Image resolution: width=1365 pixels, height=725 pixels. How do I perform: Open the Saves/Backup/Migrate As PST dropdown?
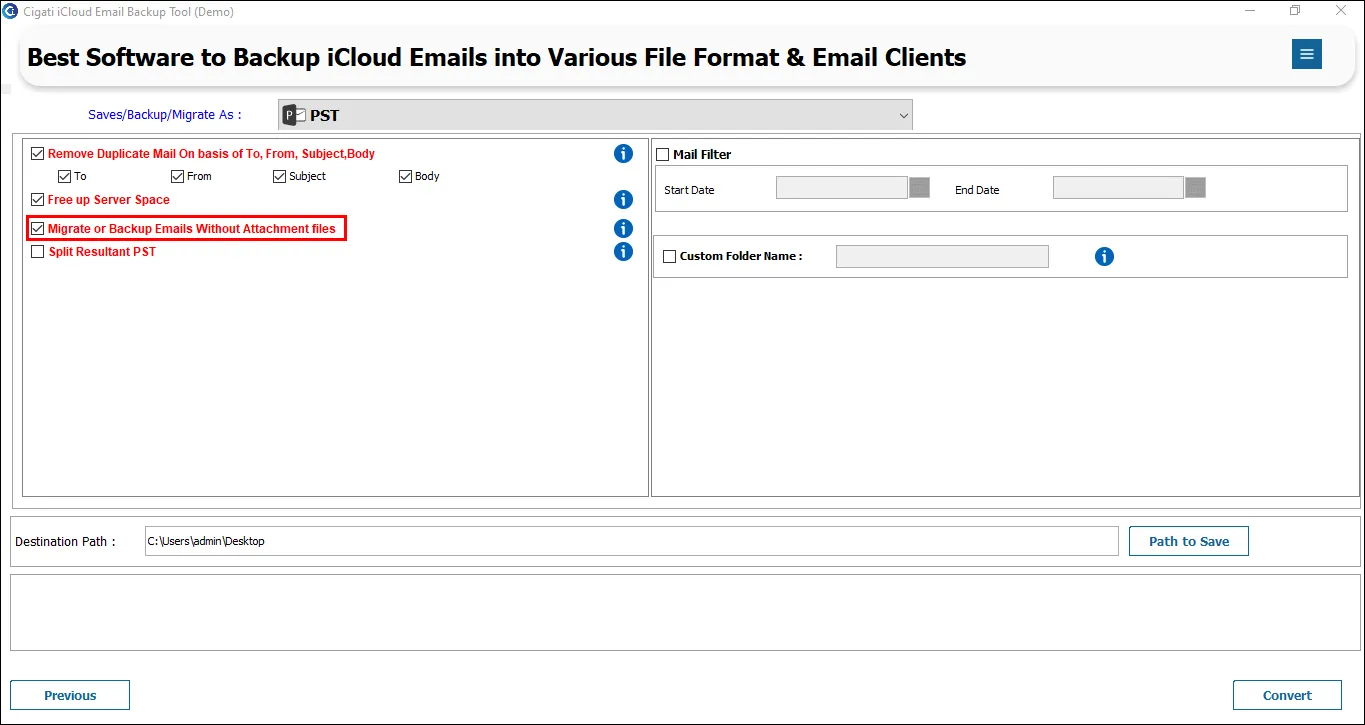click(595, 115)
